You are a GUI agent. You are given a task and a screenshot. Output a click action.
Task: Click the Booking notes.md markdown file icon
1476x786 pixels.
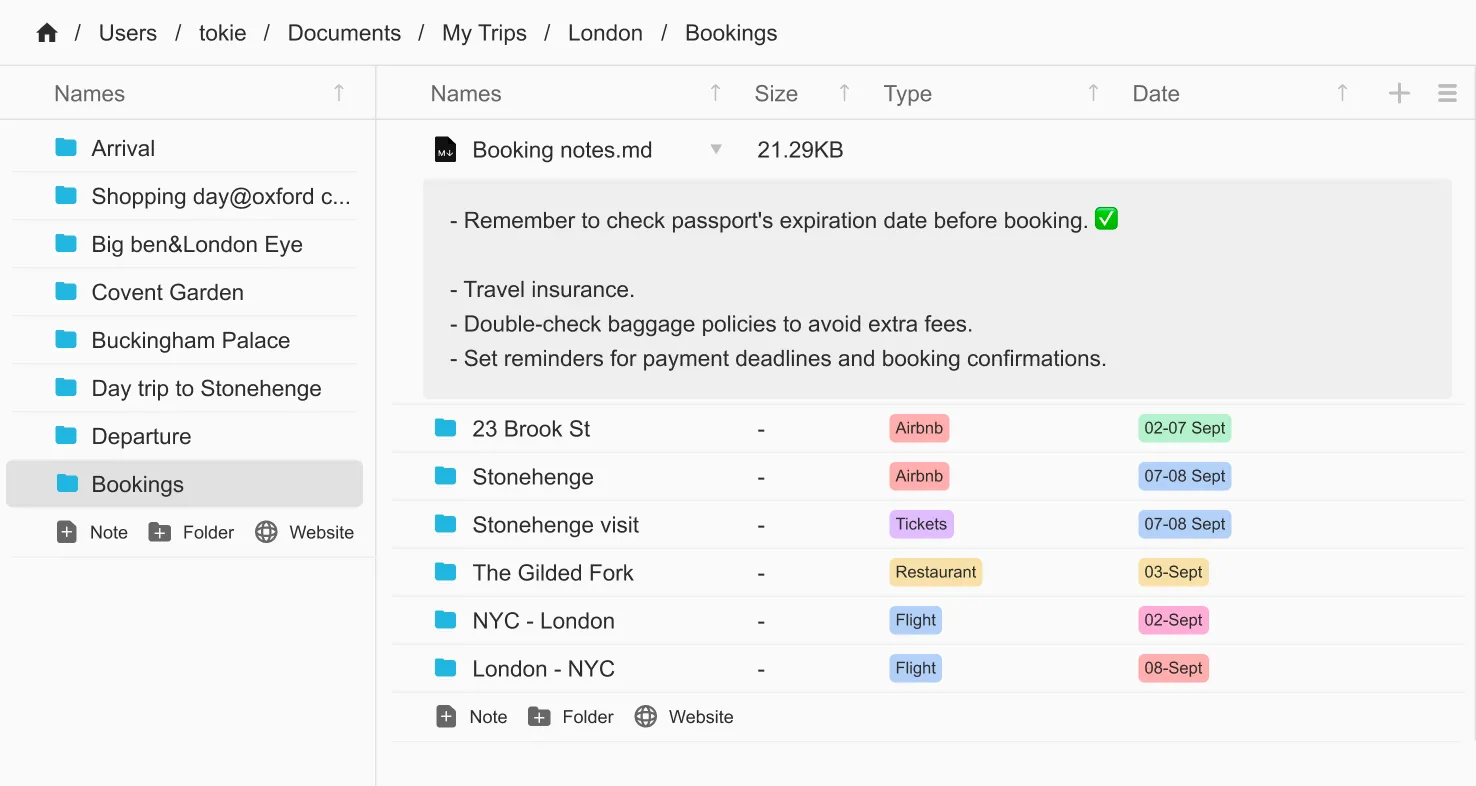point(445,150)
